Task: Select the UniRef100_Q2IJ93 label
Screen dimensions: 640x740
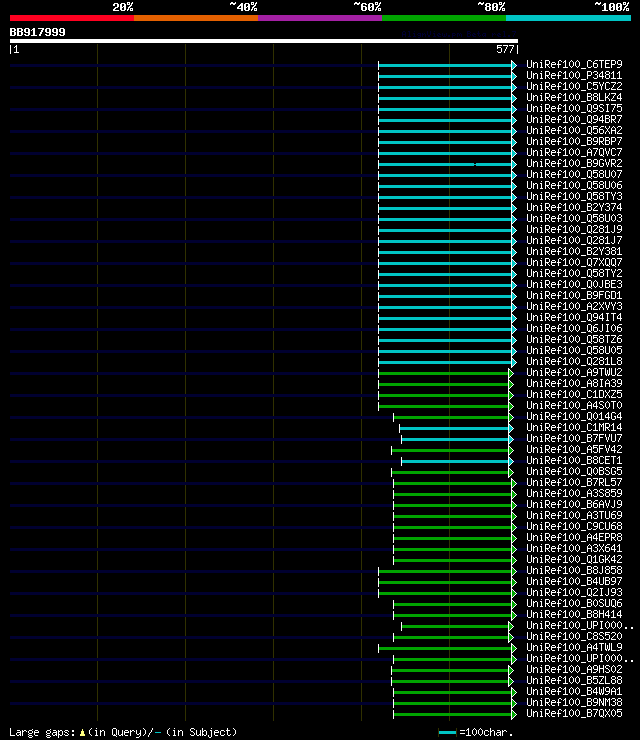Action: pos(574,593)
